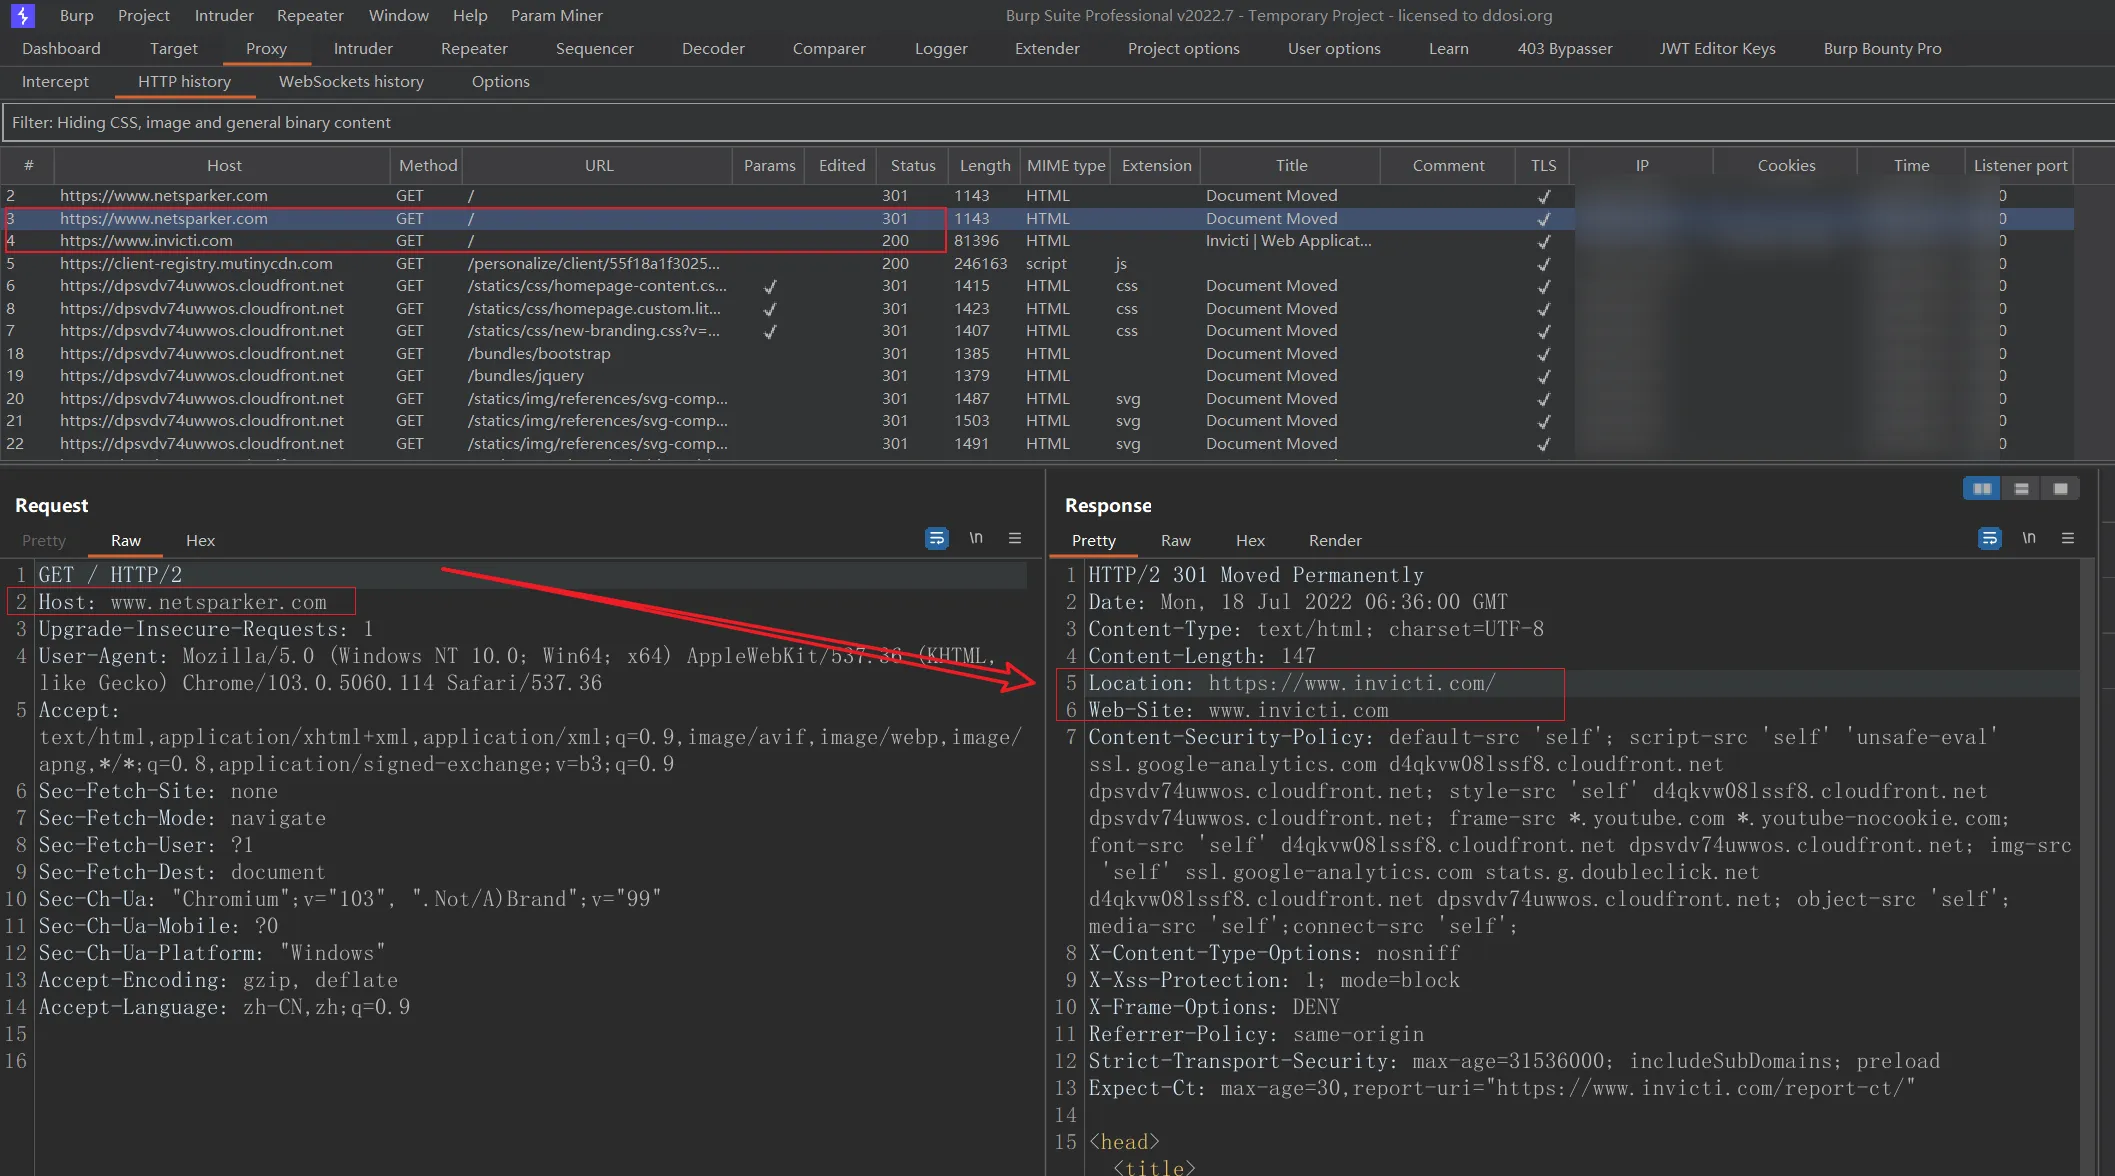Sort history by Title column

click(1291, 165)
